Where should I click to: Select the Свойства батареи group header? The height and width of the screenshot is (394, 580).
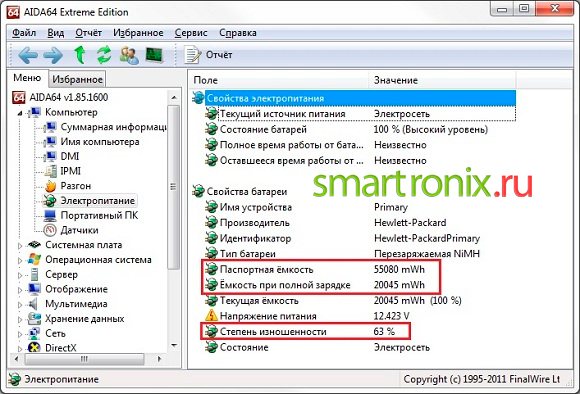(x=240, y=192)
